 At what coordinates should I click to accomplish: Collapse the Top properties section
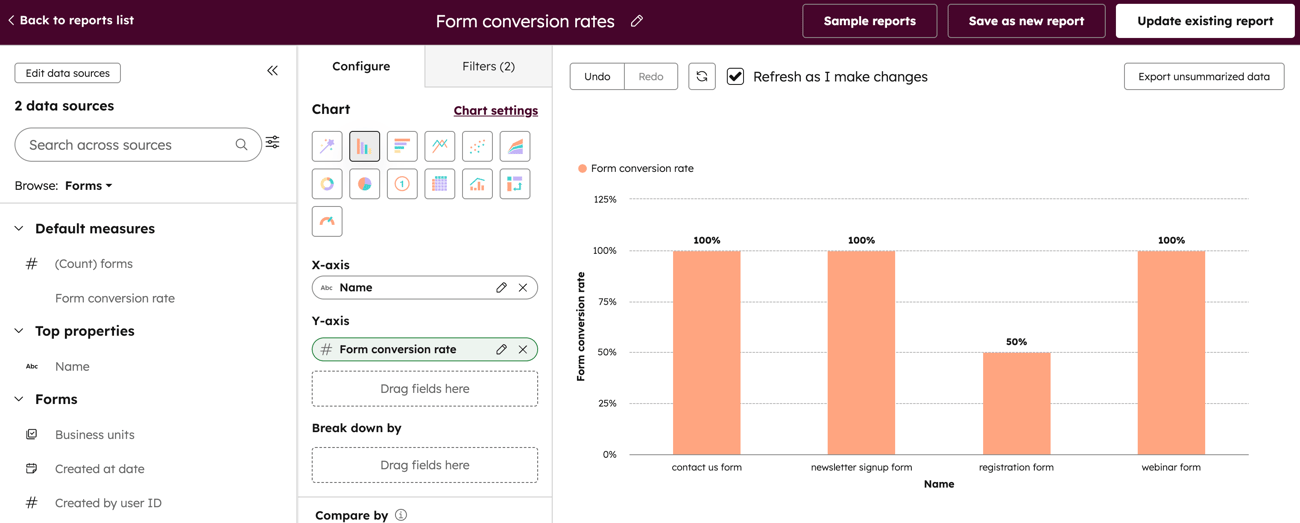(19, 331)
